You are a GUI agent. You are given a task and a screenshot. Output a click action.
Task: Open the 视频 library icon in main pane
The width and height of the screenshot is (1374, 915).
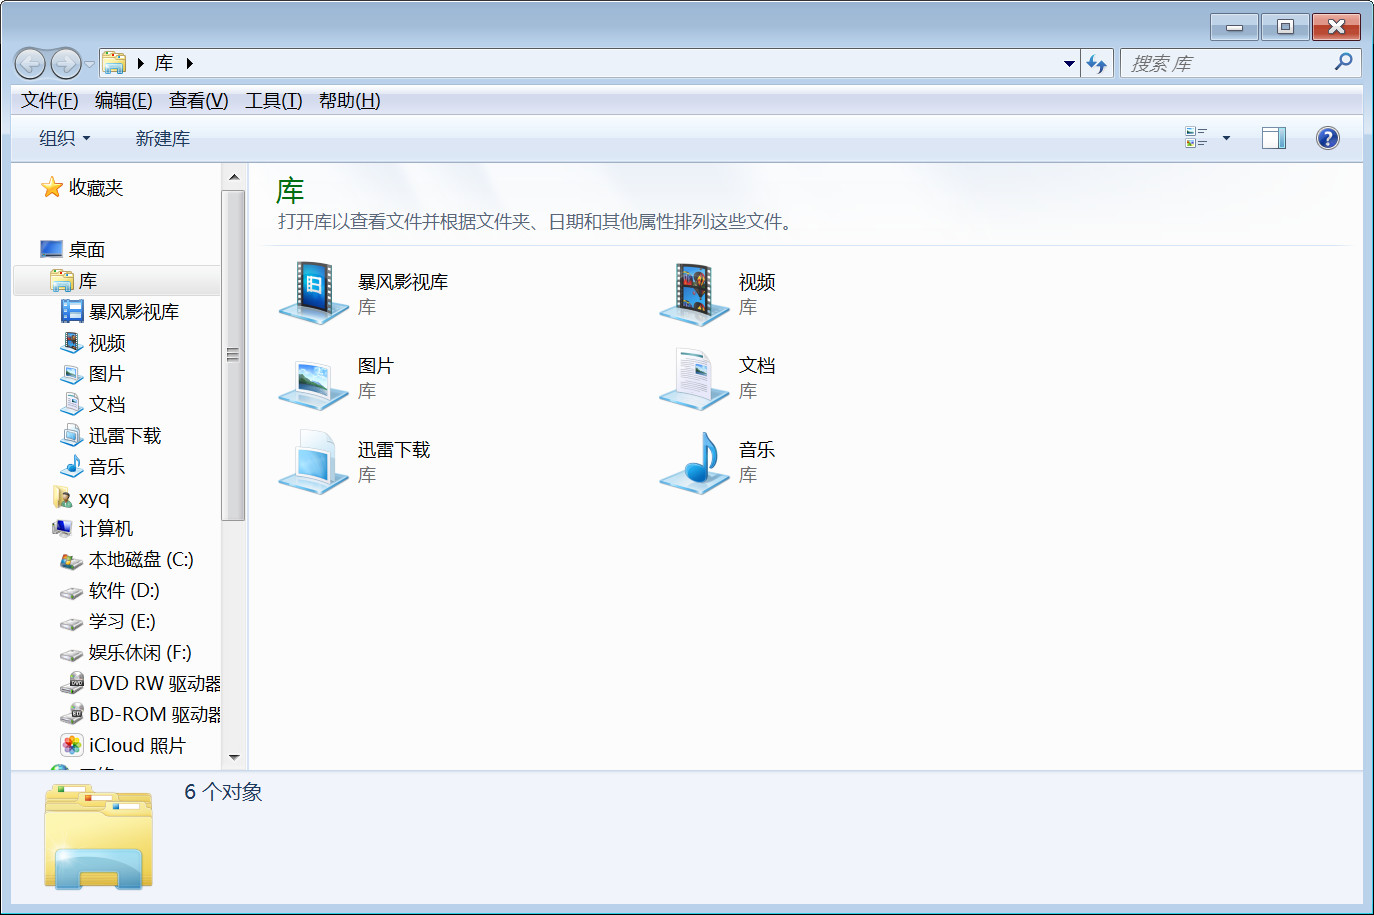point(694,293)
